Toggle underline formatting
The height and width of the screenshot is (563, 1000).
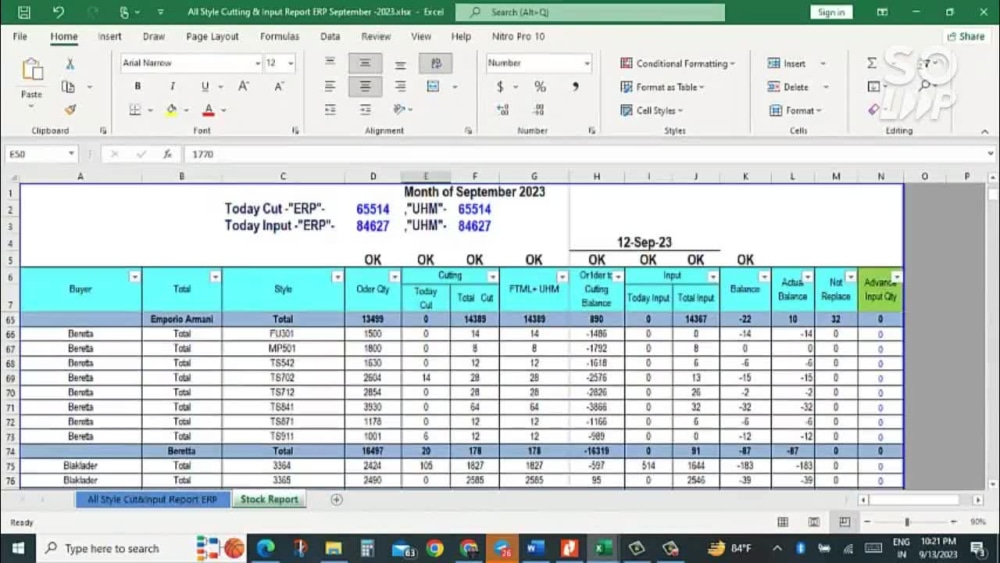pos(205,86)
